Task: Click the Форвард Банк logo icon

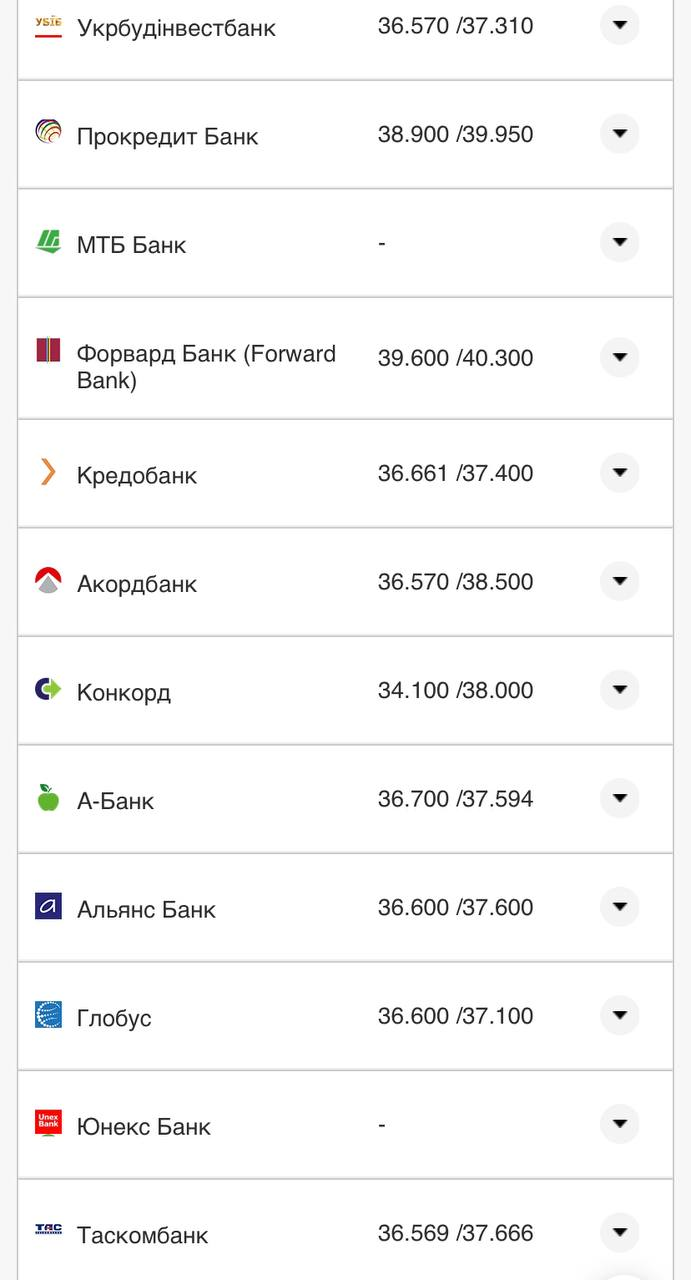Action: tap(48, 351)
